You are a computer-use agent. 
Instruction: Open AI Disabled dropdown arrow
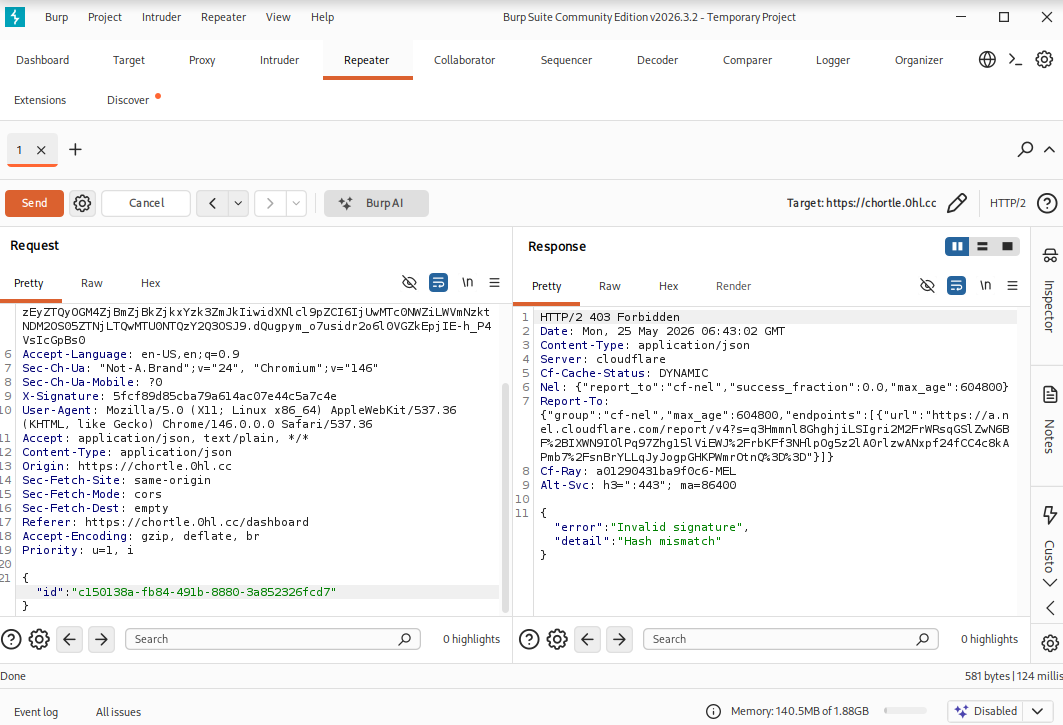1037,711
